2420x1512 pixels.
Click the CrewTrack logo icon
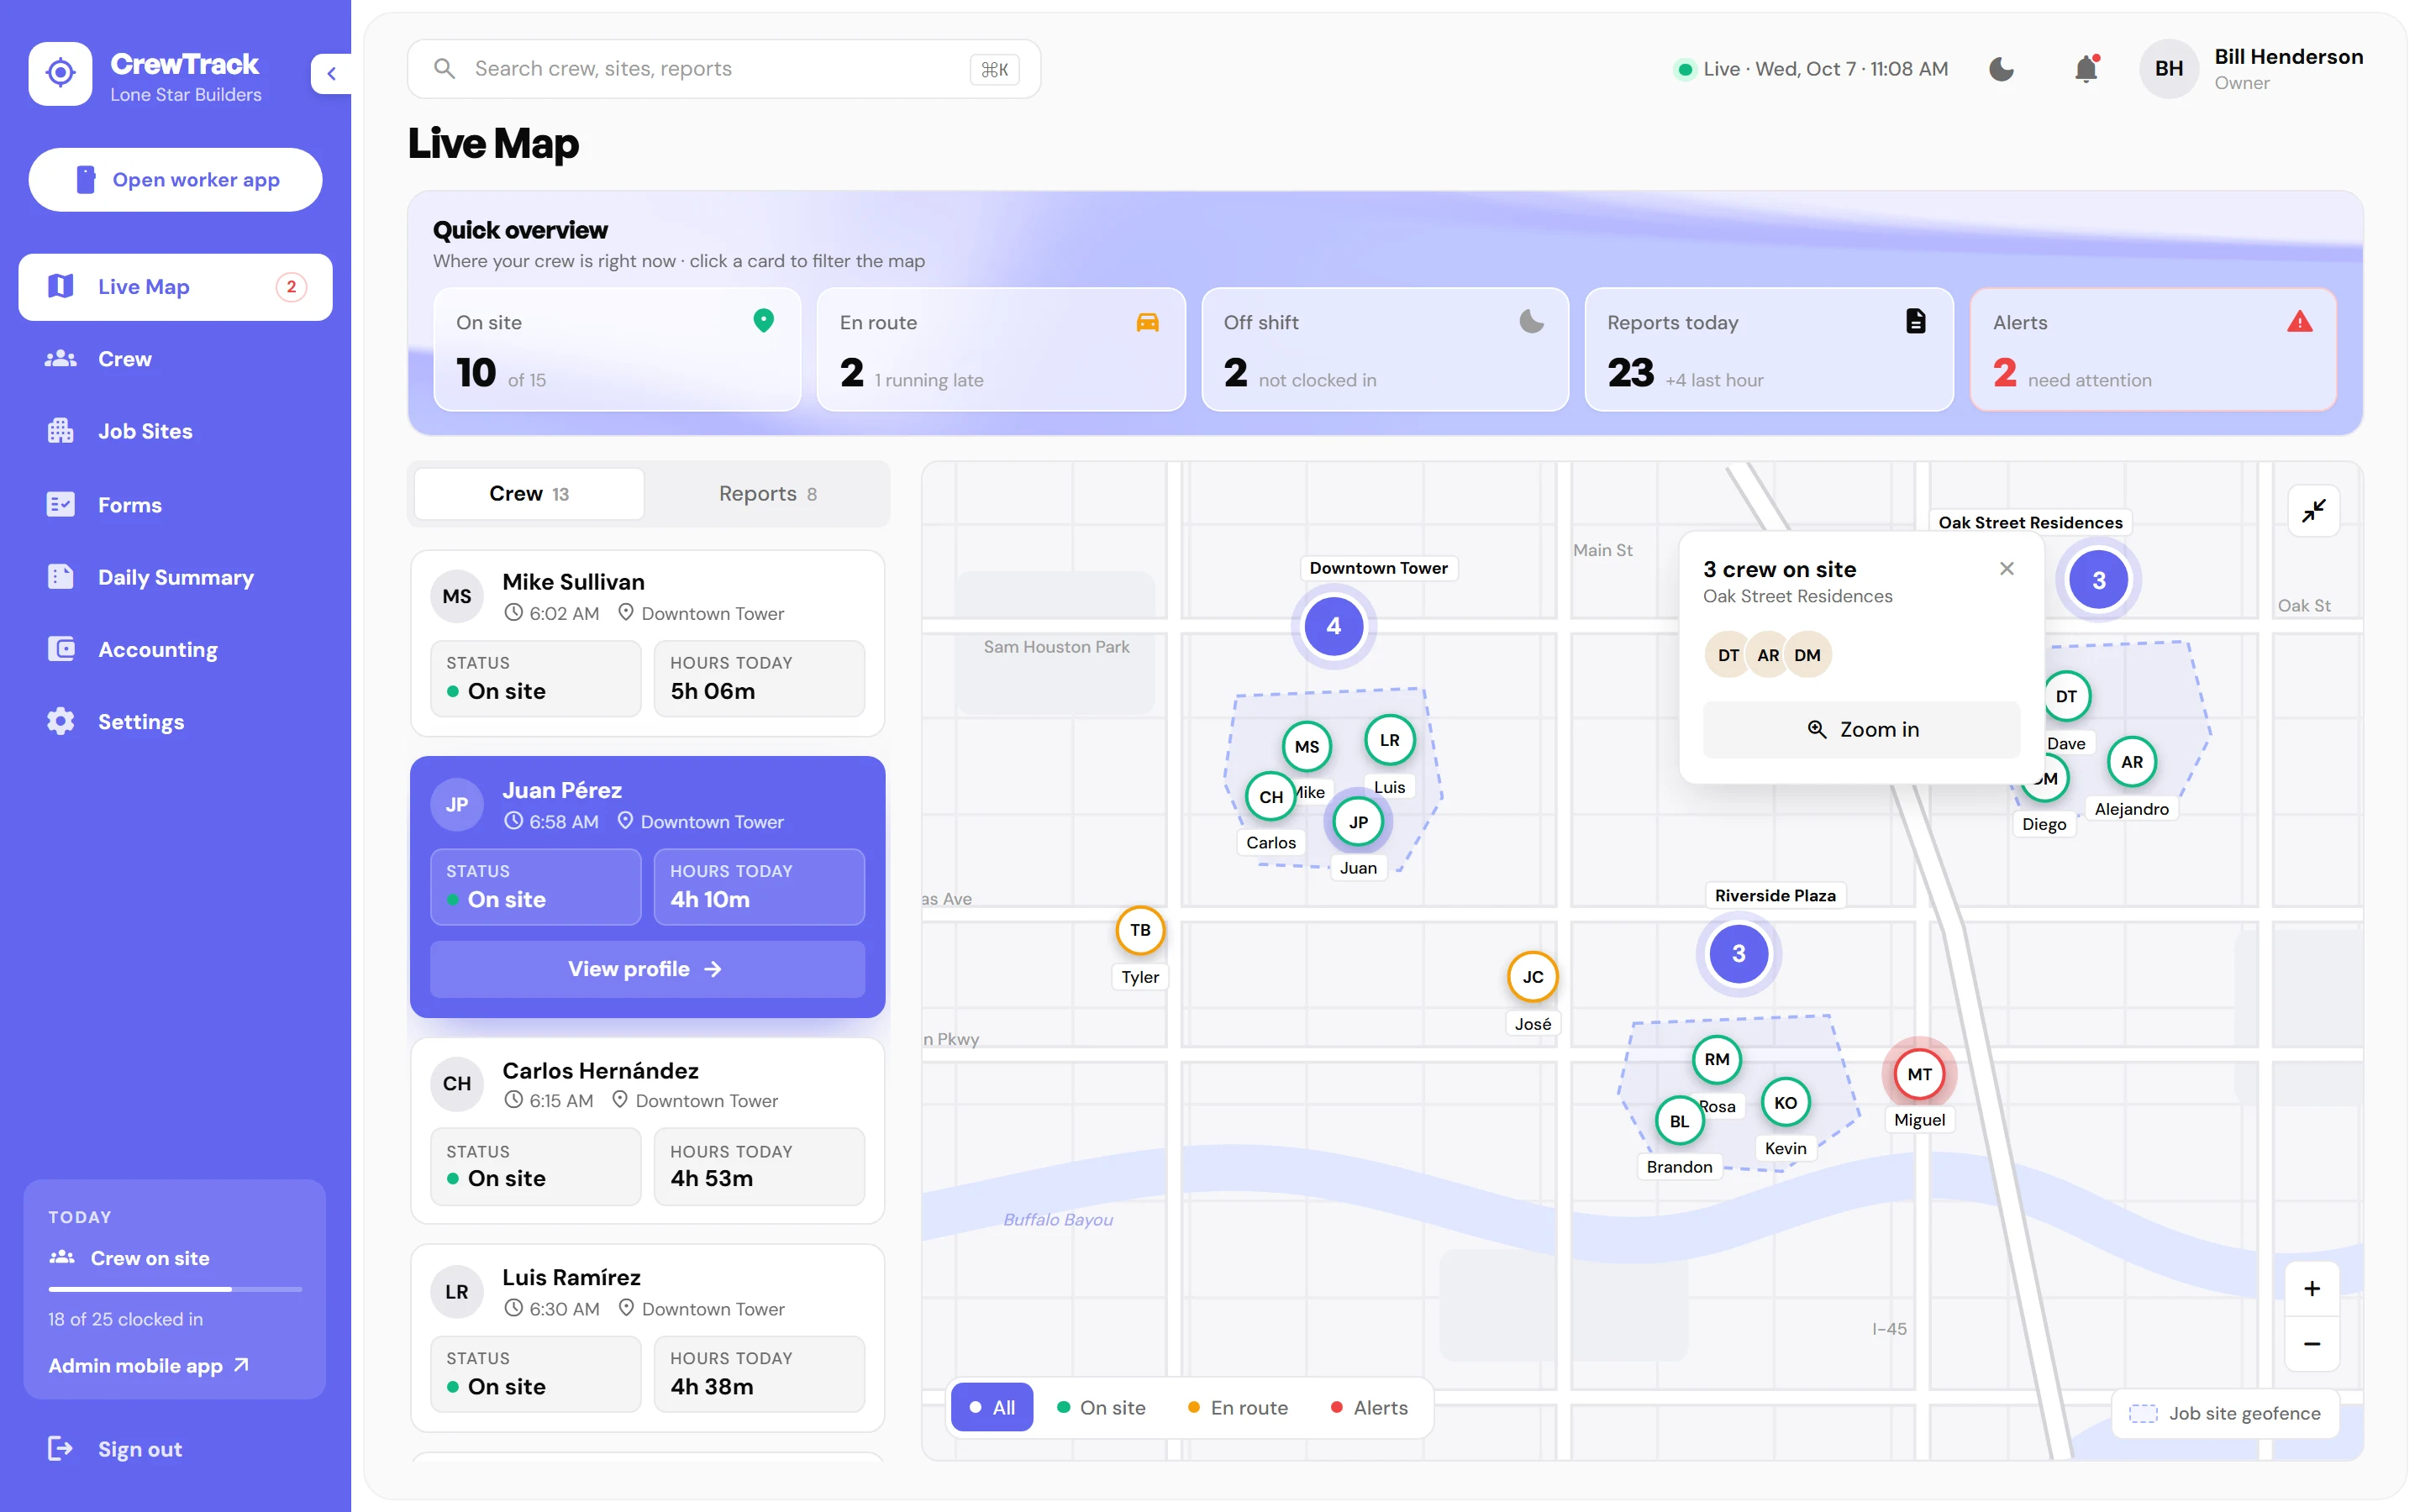point(60,74)
